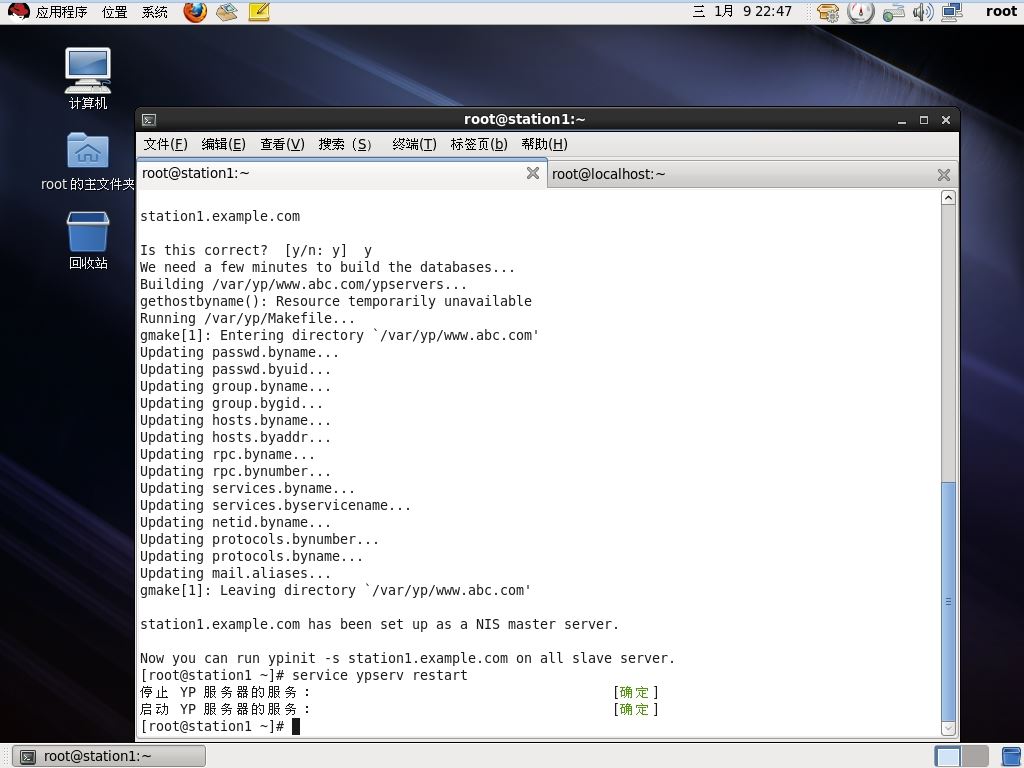Select the root@station1:~ tab
Viewport: 1024px width, 768px height.
[341, 173]
